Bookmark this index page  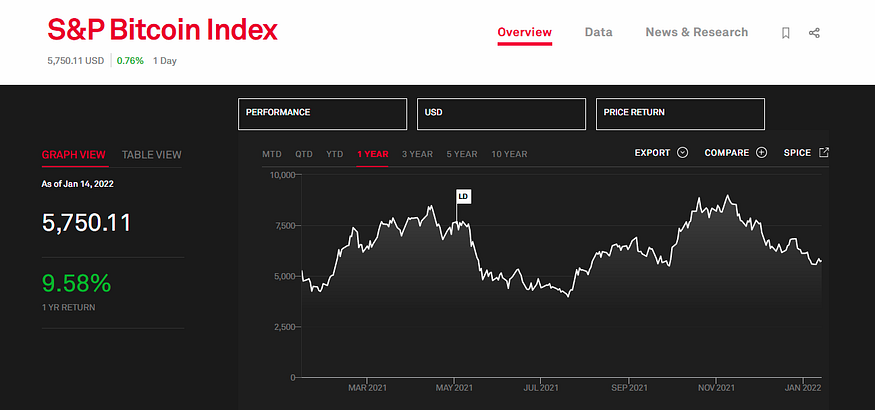point(786,33)
